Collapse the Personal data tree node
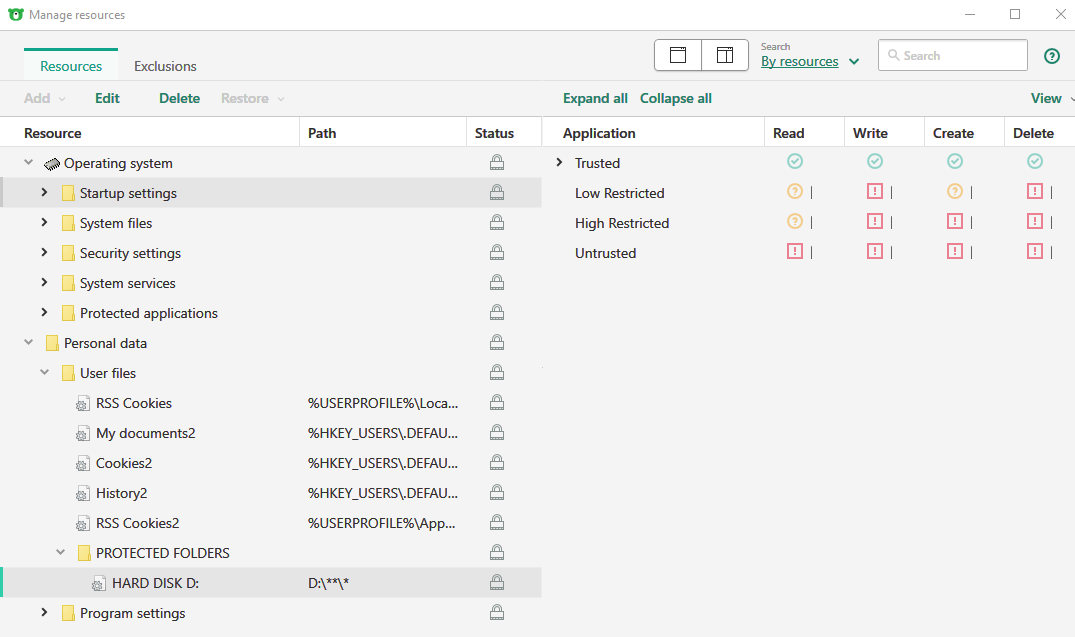Viewport: 1075px width, 637px height. pos(29,343)
